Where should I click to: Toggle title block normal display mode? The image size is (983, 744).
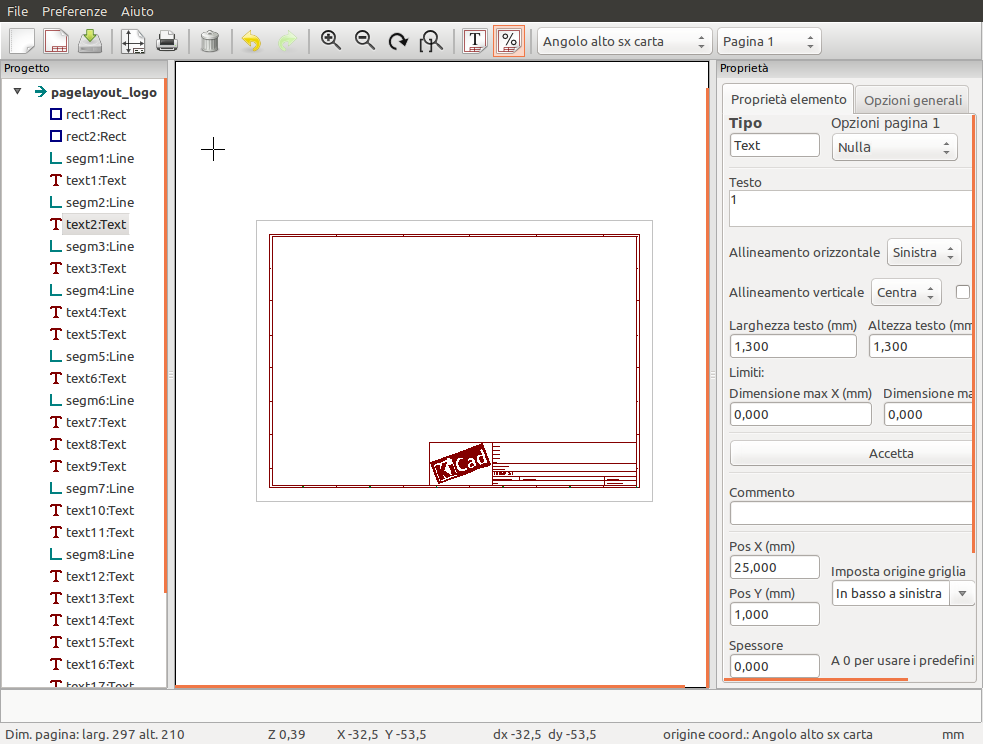coord(475,42)
